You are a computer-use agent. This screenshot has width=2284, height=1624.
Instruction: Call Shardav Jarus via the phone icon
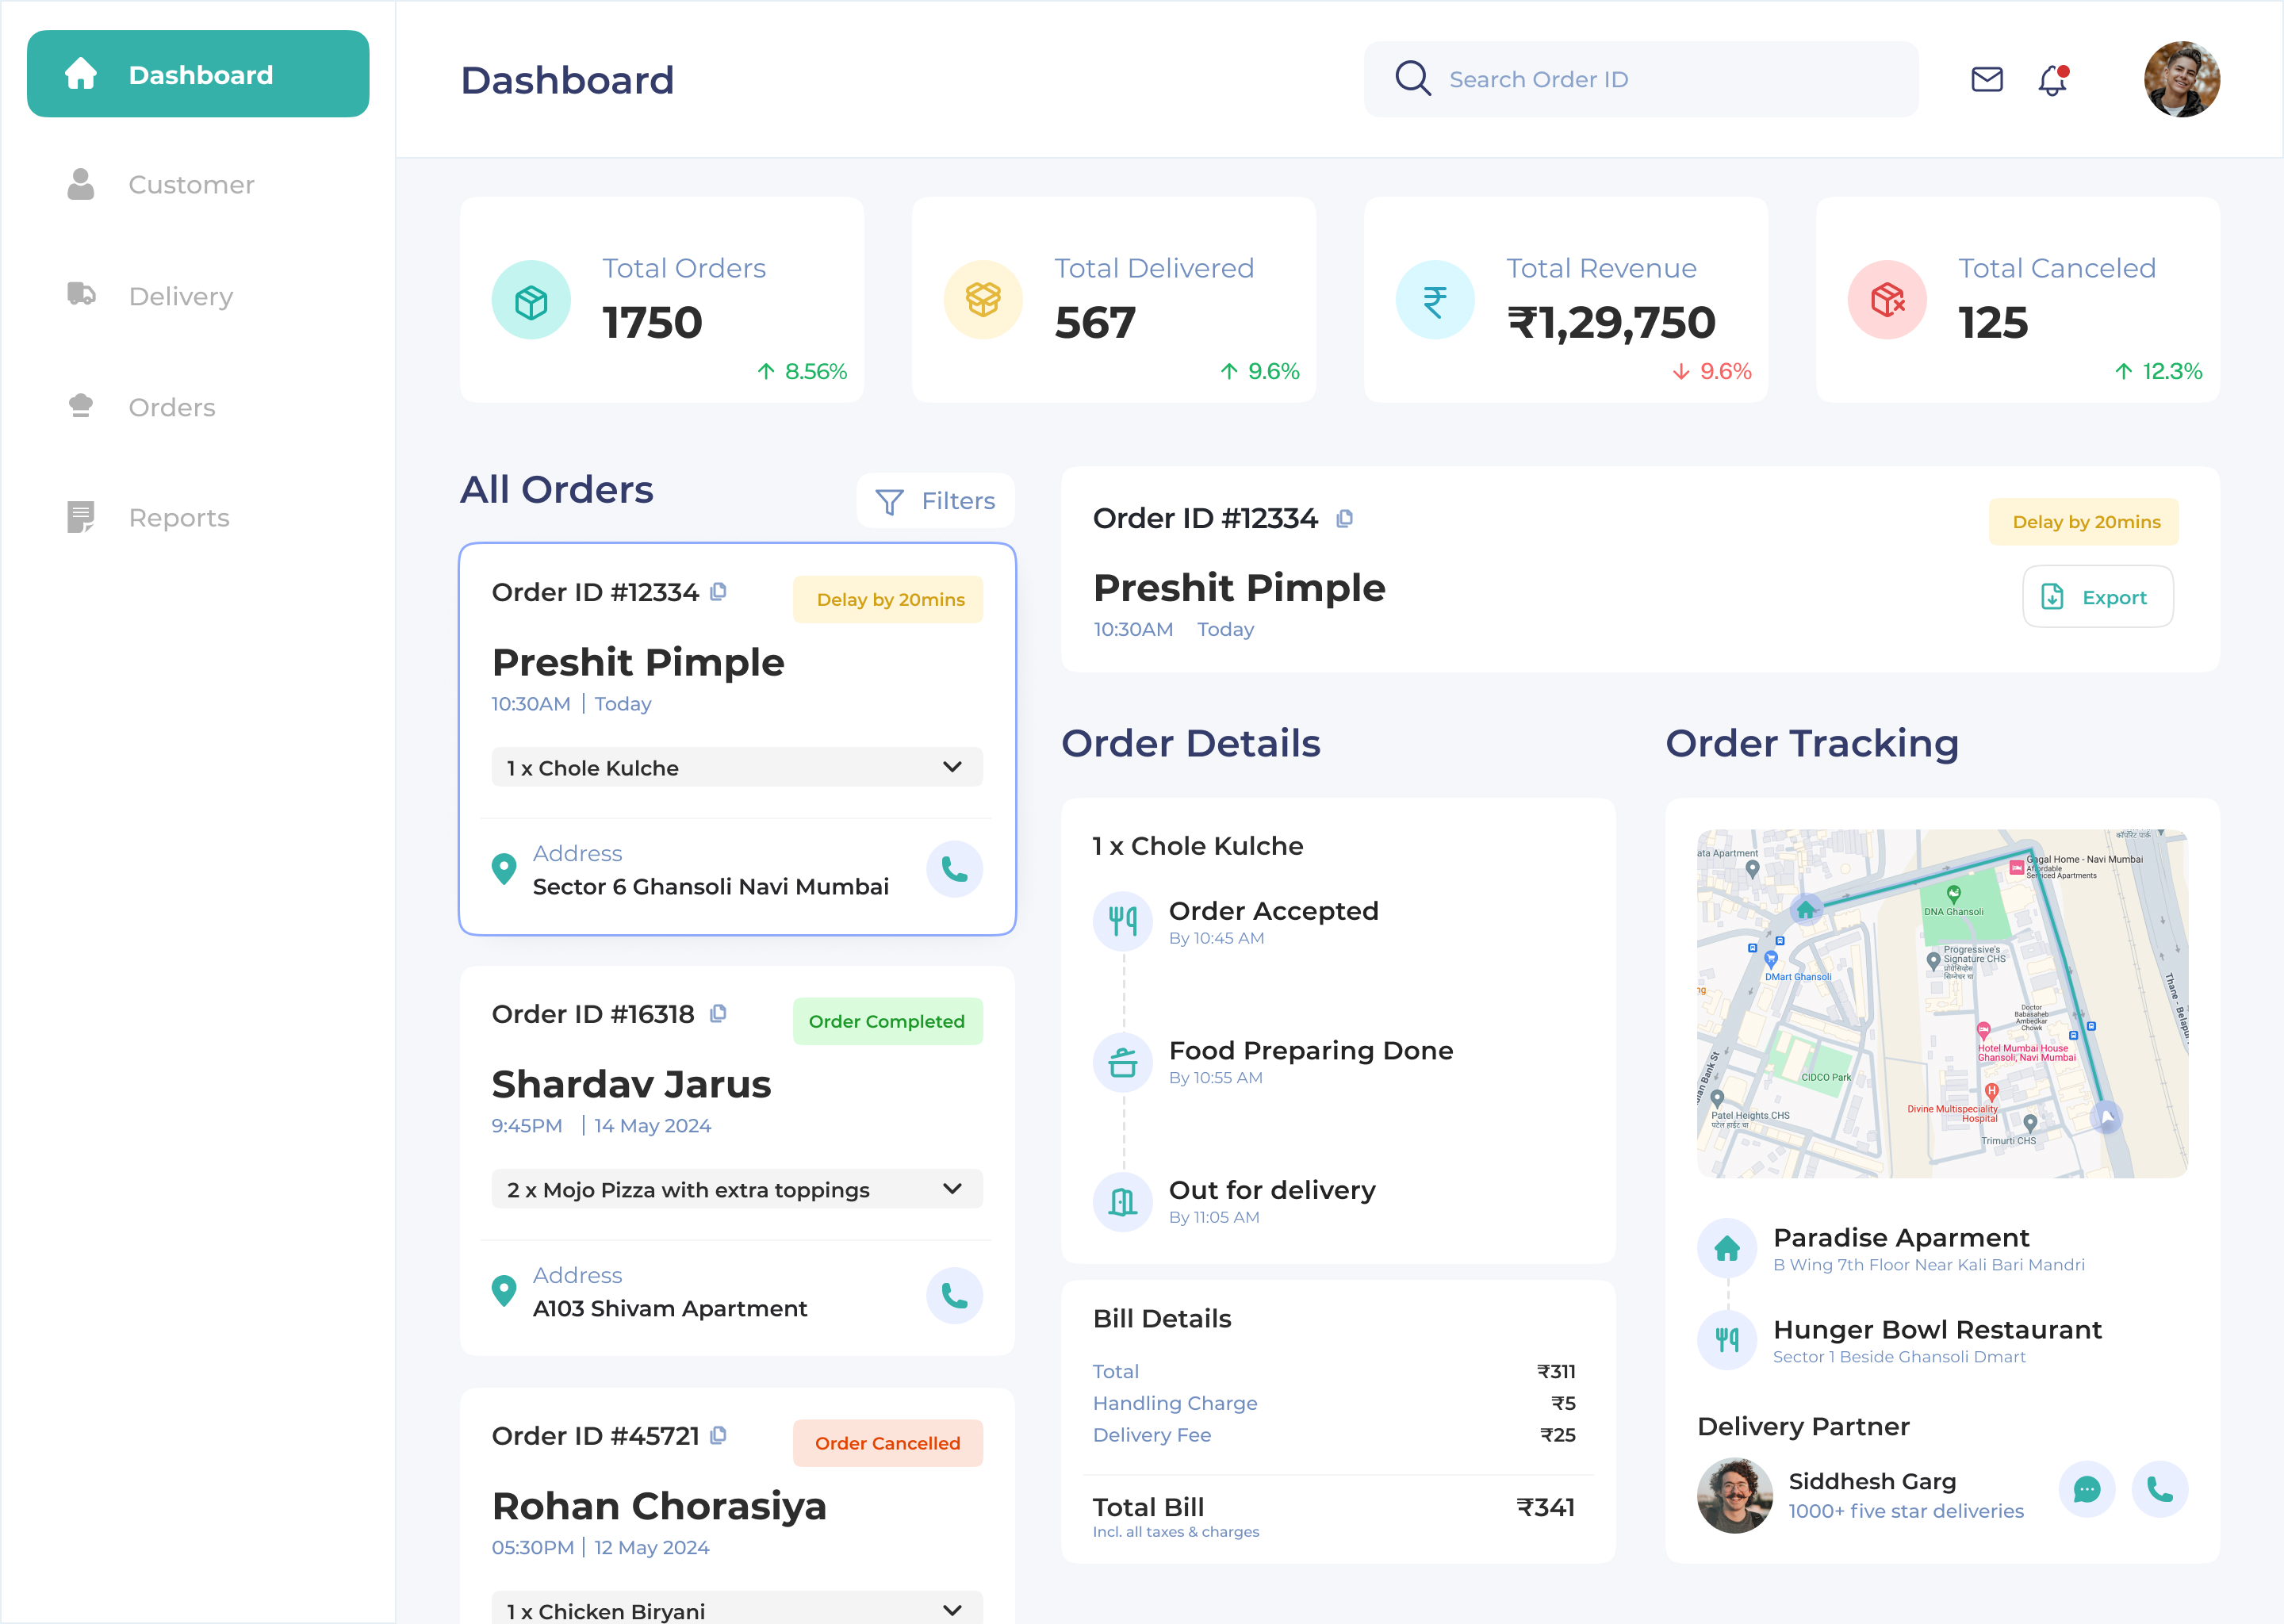point(954,1295)
